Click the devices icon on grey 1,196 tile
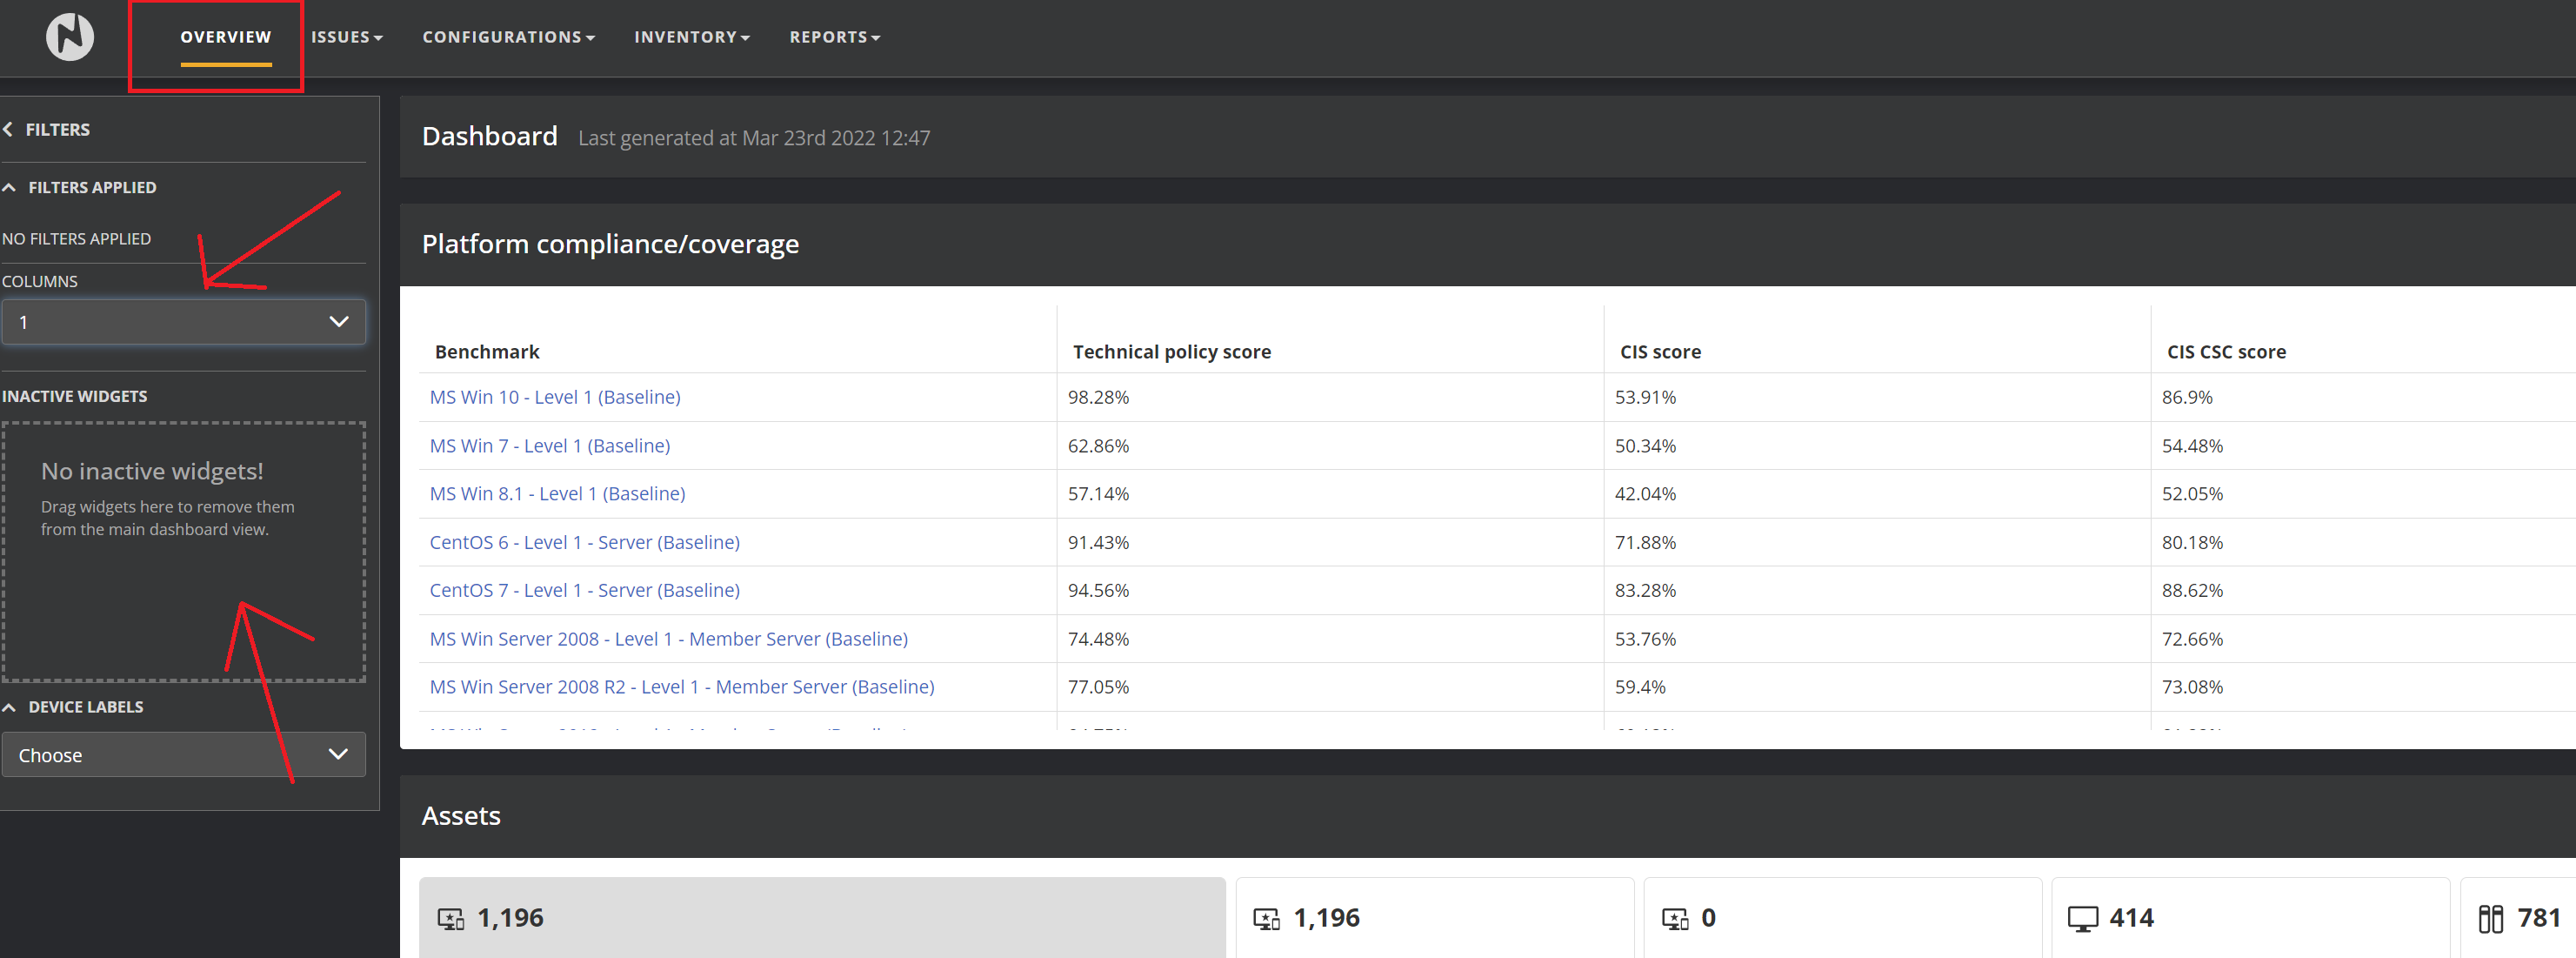This screenshot has height=958, width=2576. (x=451, y=918)
